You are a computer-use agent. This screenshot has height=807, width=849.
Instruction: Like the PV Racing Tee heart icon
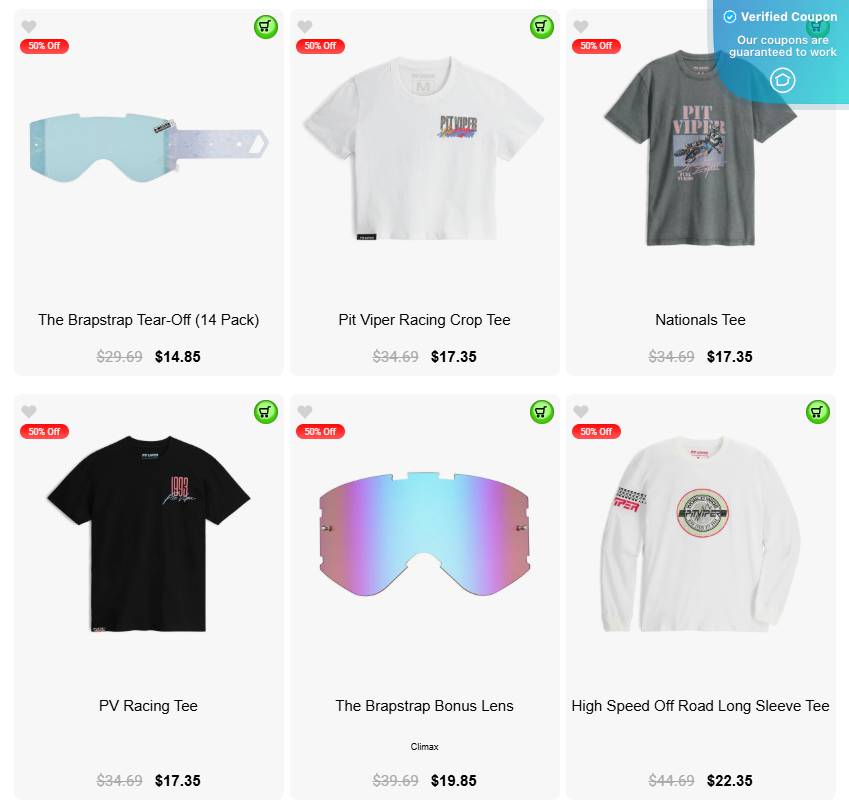pos(29,412)
